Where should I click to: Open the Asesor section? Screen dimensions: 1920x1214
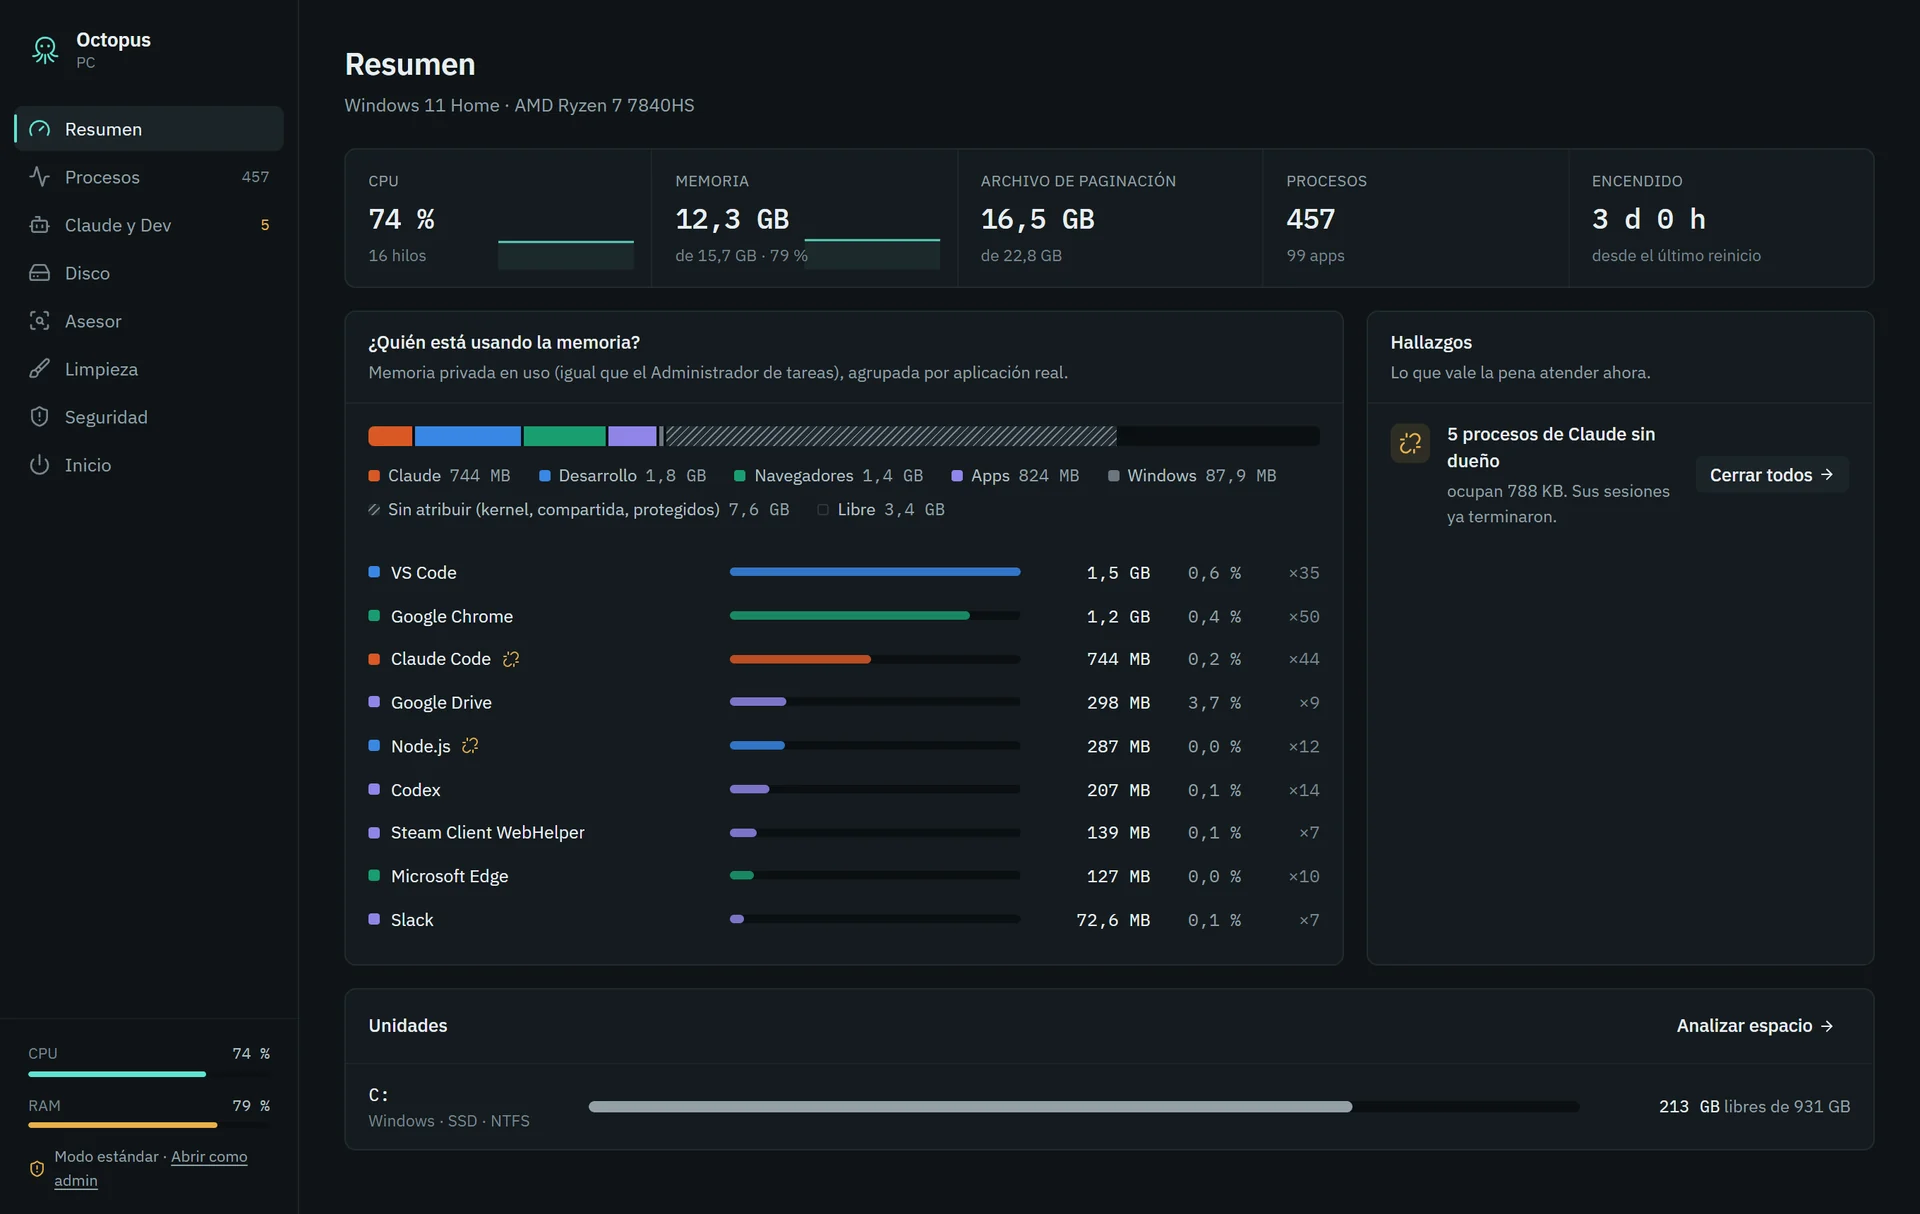(149, 321)
